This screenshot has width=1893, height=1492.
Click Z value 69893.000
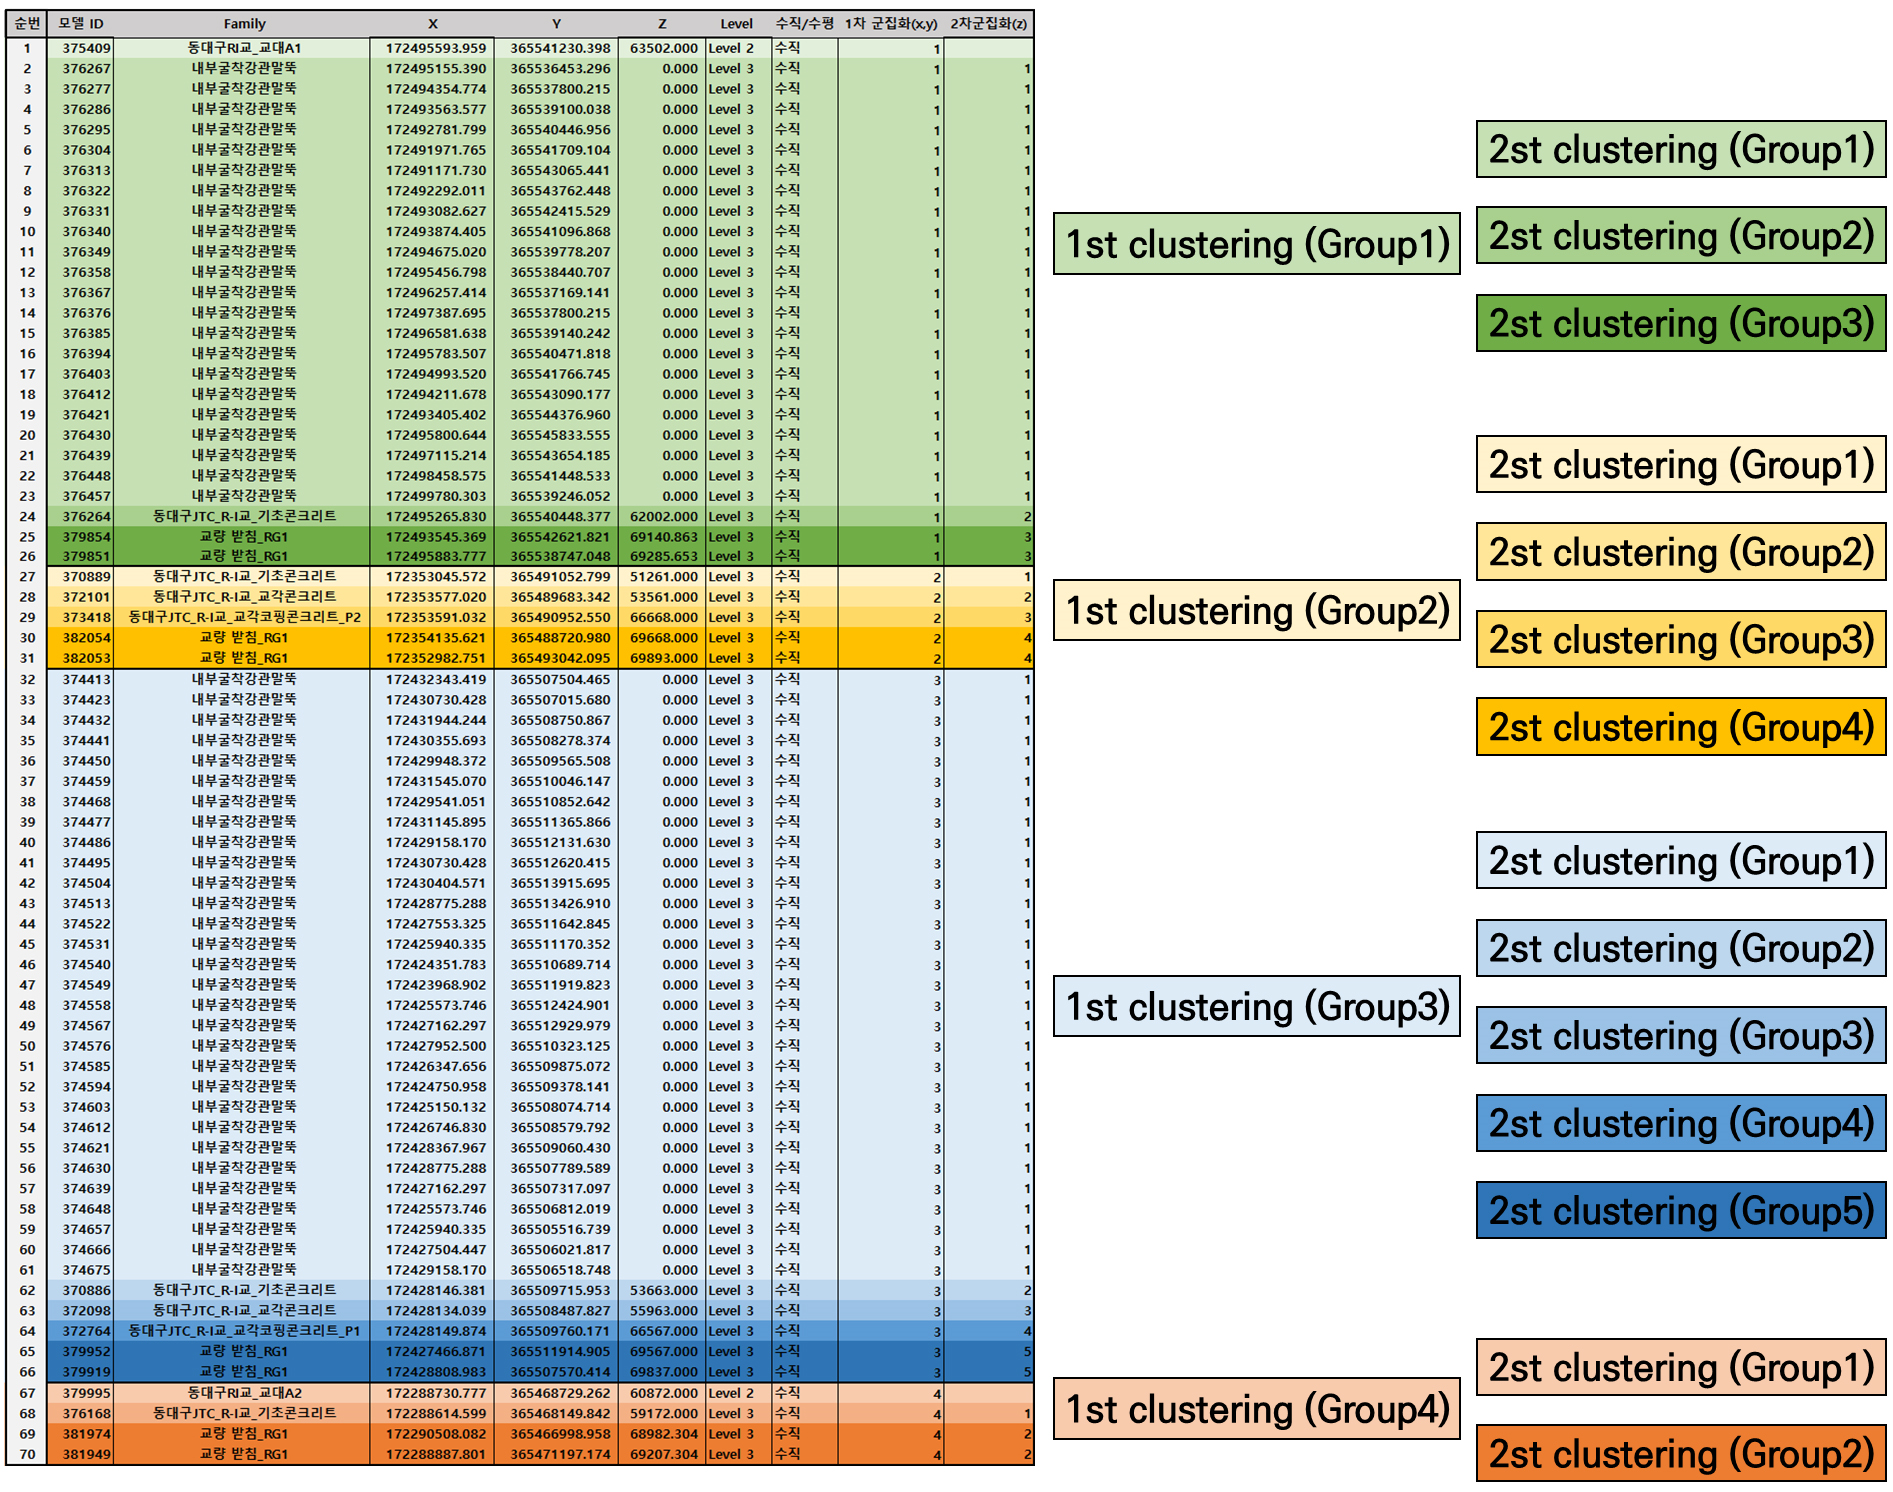coord(663,658)
